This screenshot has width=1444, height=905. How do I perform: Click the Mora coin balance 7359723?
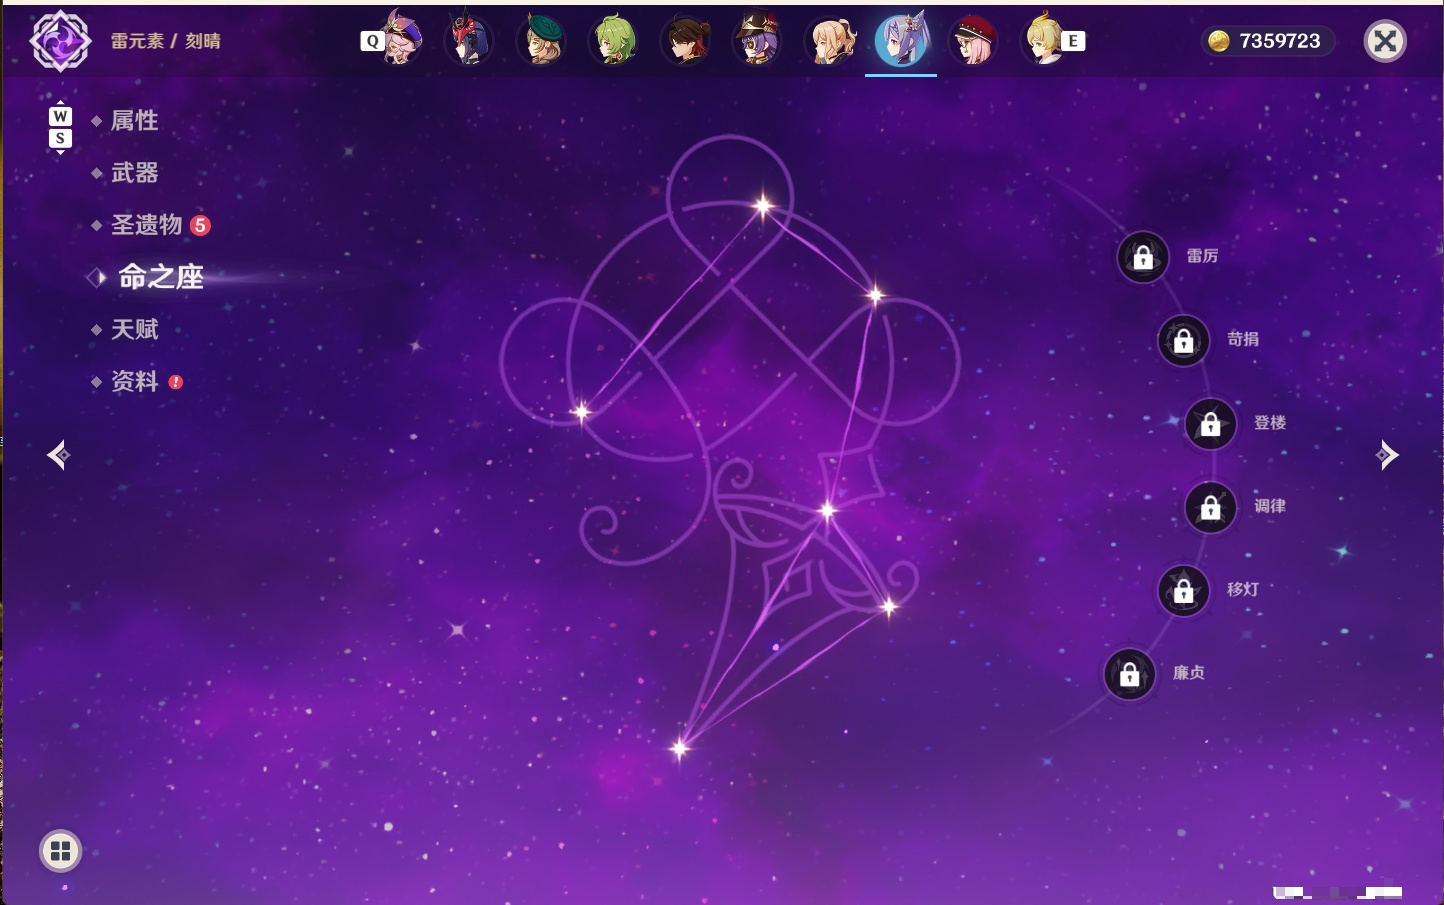[x=1267, y=41]
